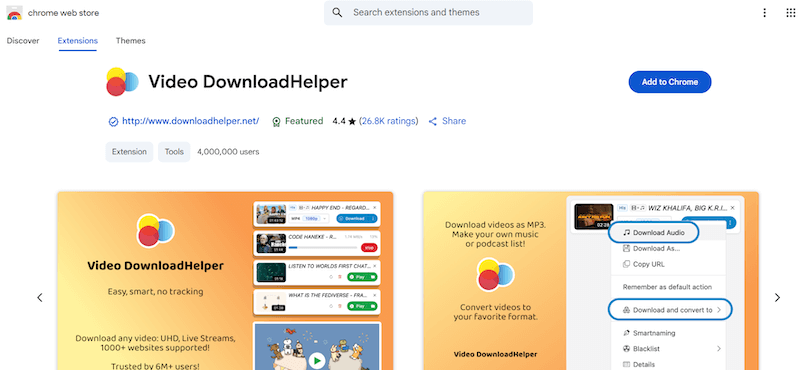Screen dimensions: 800x370
Task: Click the rating star icon
Action: pos(352,121)
